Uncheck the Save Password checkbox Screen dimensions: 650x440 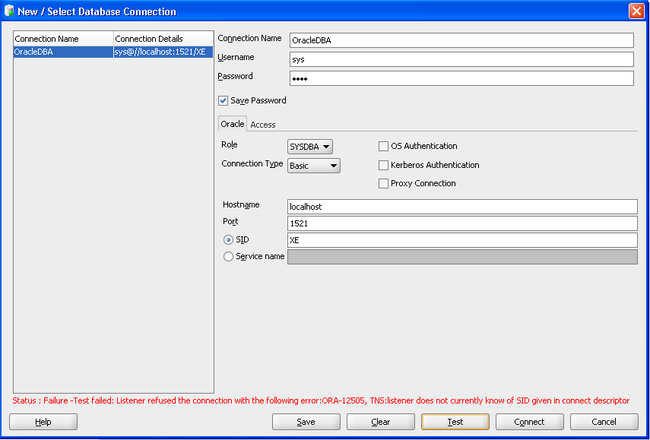223,100
